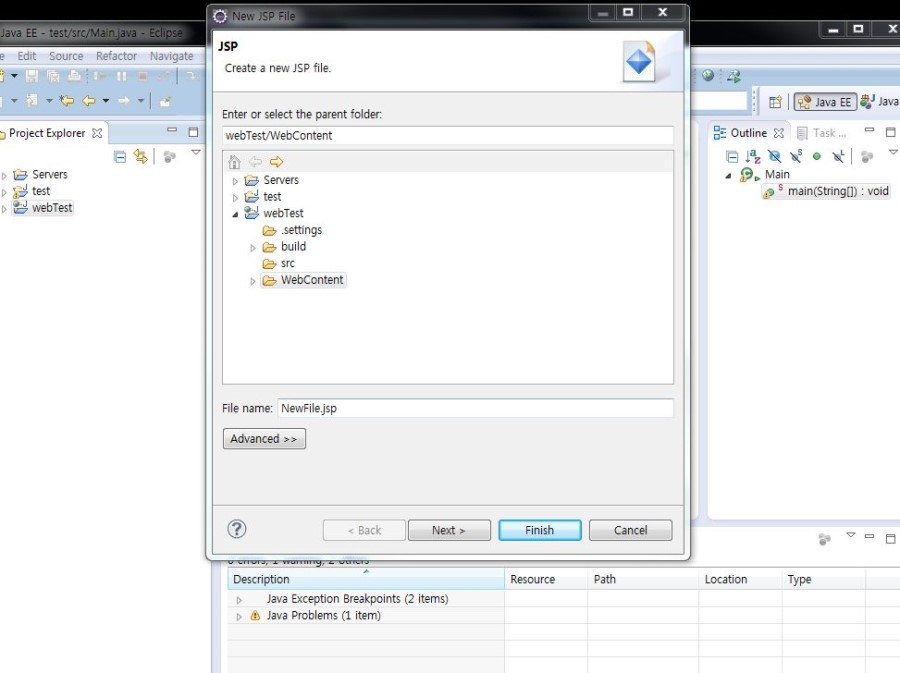Select the Project Explorer tab
Screen dimensions: 900x673
47,133
